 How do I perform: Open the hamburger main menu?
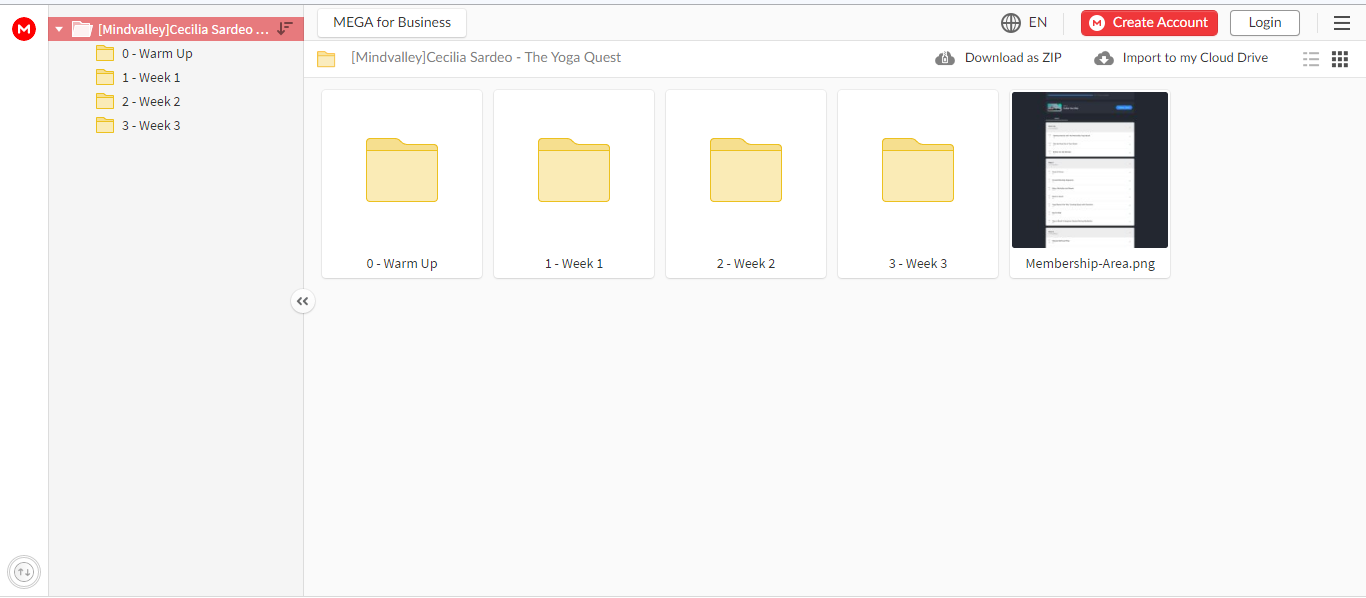coord(1342,23)
